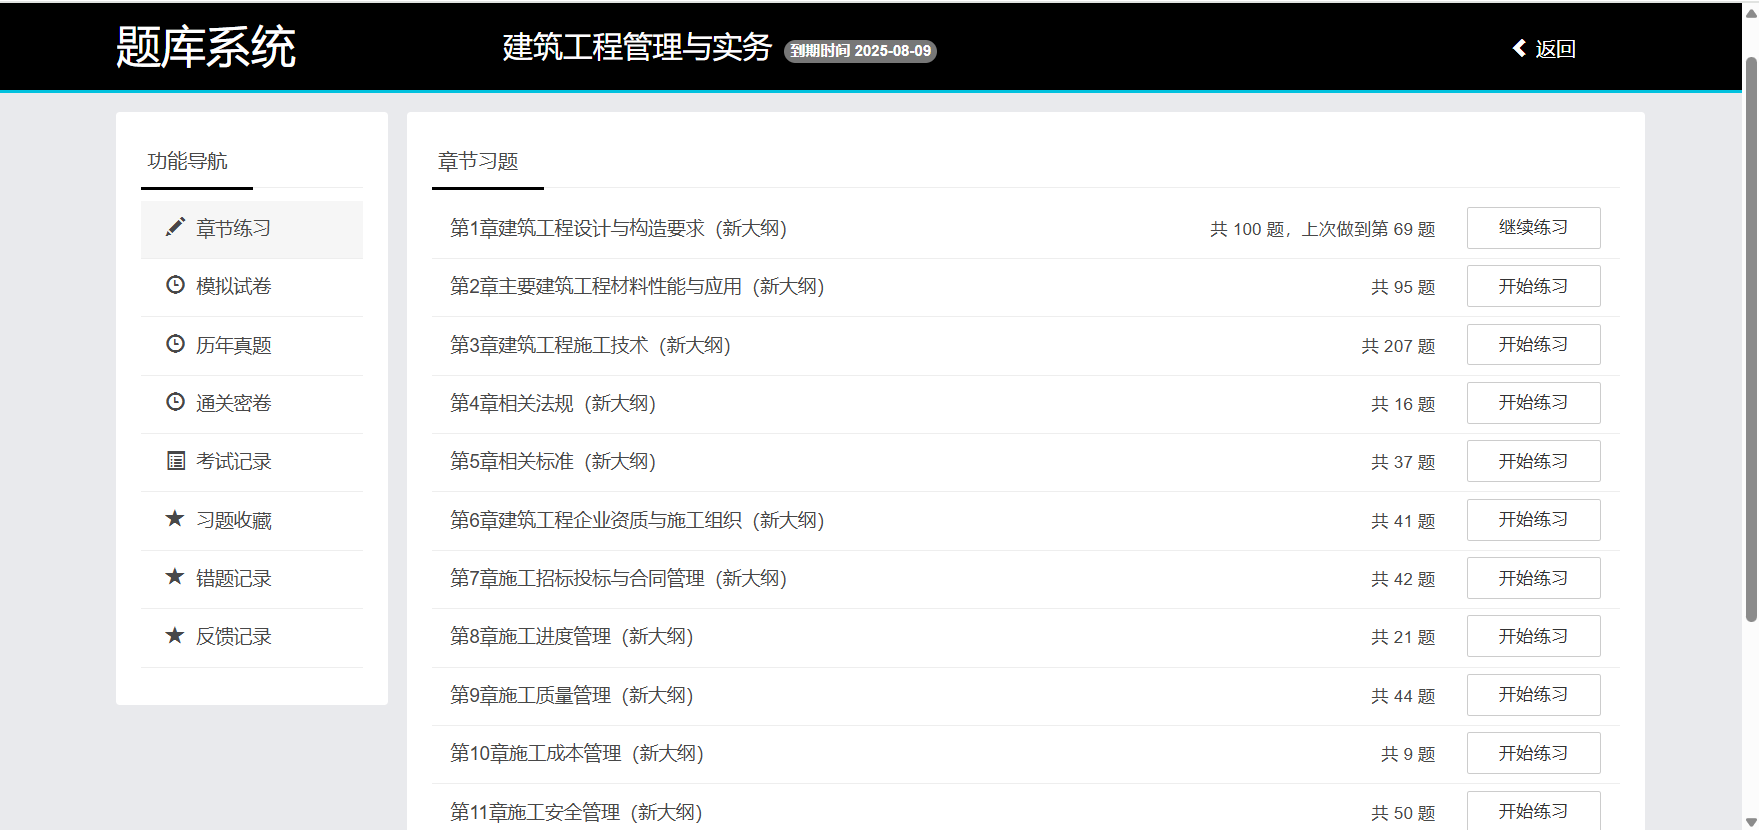The height and width of the screenshot is (830, 1759).
Task: Click the star icon beside 错题记录
Action: tap(175, 577)
